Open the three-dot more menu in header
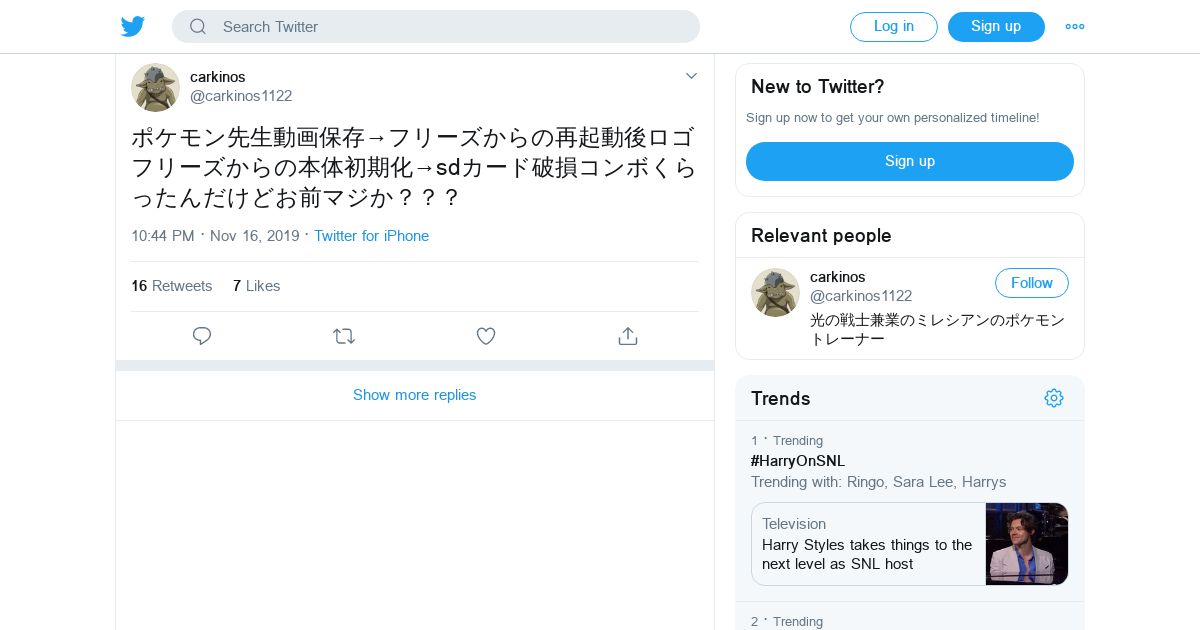 click(x=1075, y=27)
